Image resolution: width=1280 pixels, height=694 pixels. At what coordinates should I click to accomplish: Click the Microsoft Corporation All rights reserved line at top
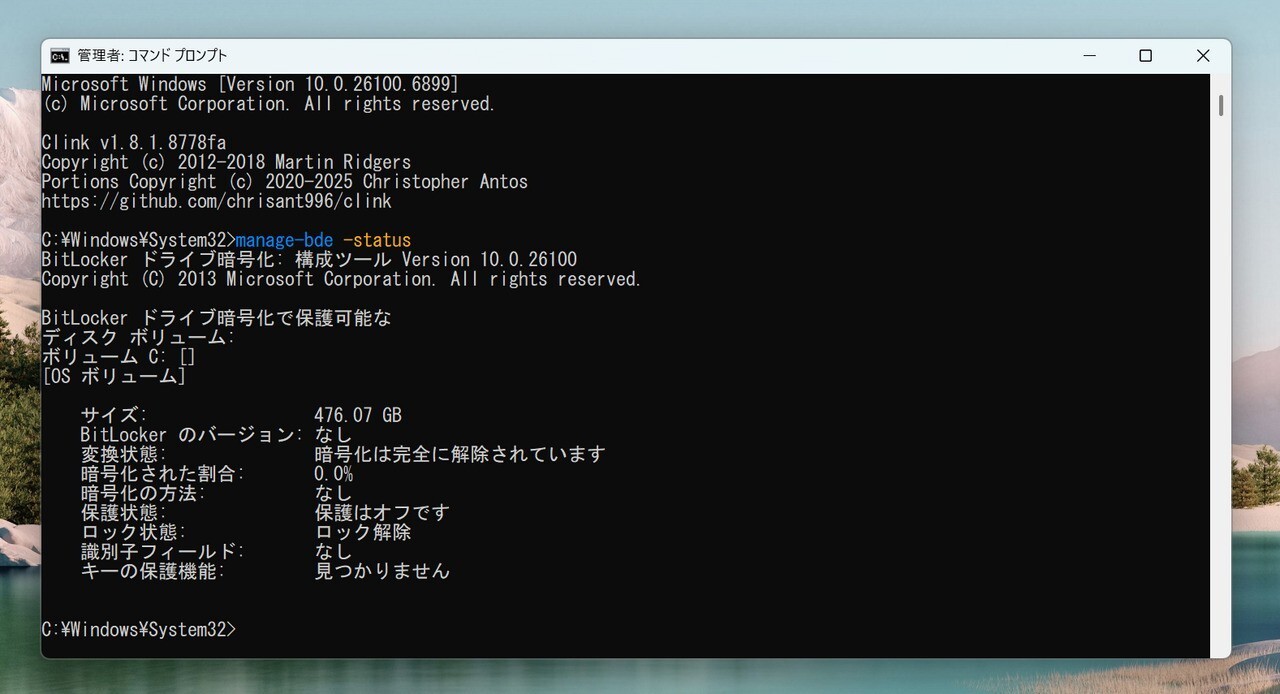click(268, 104)
